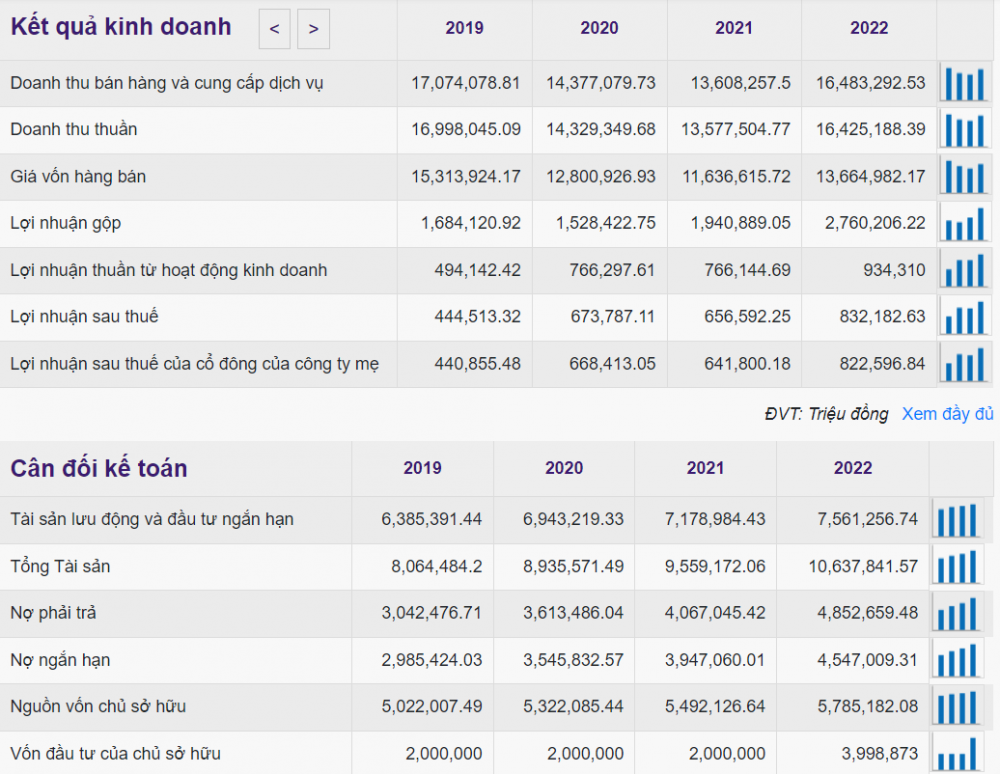Click the value 4,547,009.31

point(867,660)
